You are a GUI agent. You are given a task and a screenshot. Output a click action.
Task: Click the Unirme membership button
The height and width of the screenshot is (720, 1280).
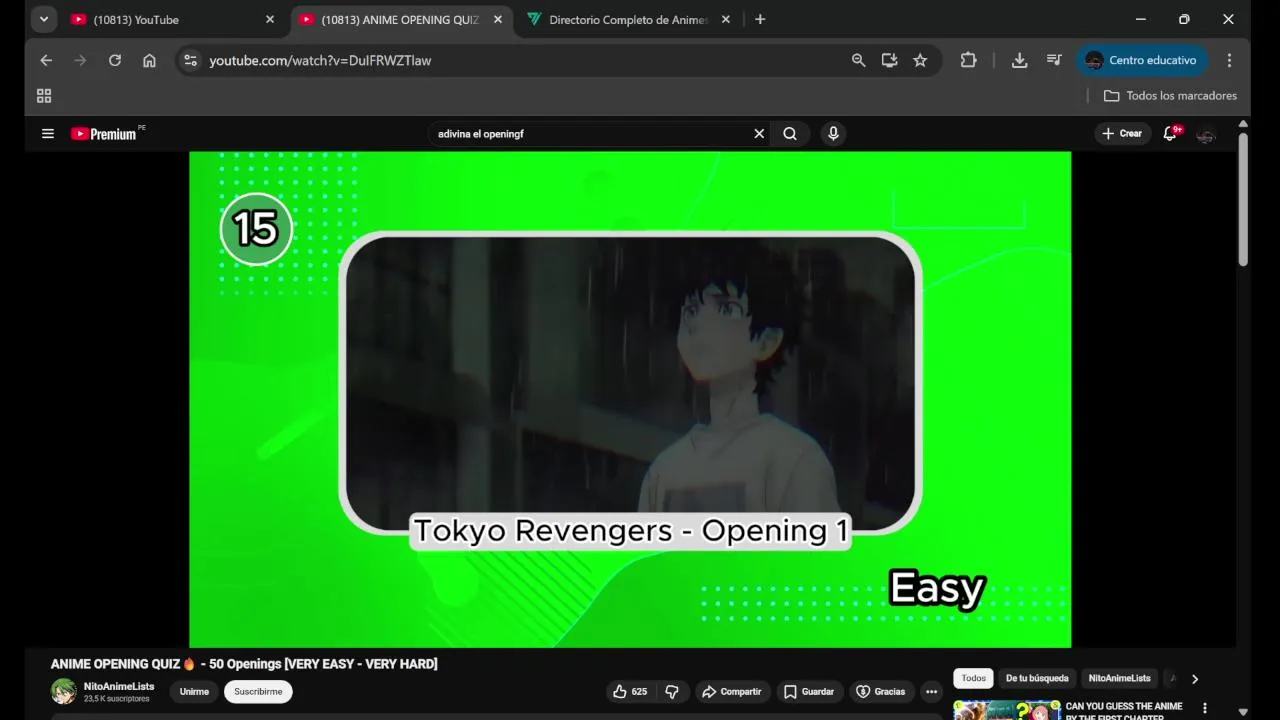click(194, 691)
